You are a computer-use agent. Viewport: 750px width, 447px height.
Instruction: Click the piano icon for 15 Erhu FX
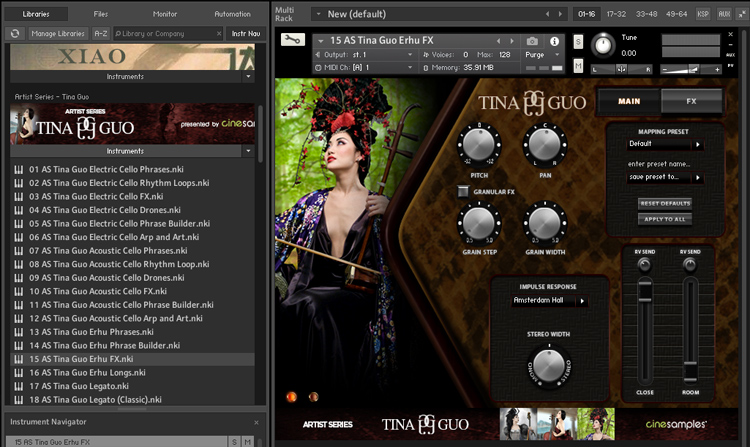point(19,359)
